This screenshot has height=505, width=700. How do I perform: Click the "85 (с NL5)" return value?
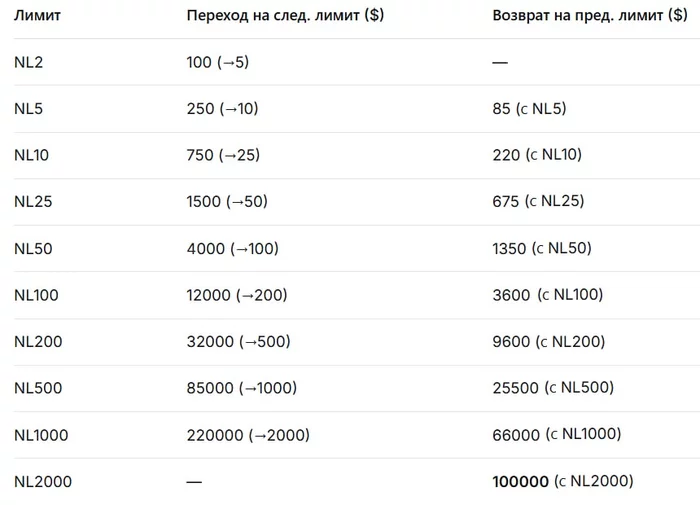pyautogui.click(x=529, y=109)
